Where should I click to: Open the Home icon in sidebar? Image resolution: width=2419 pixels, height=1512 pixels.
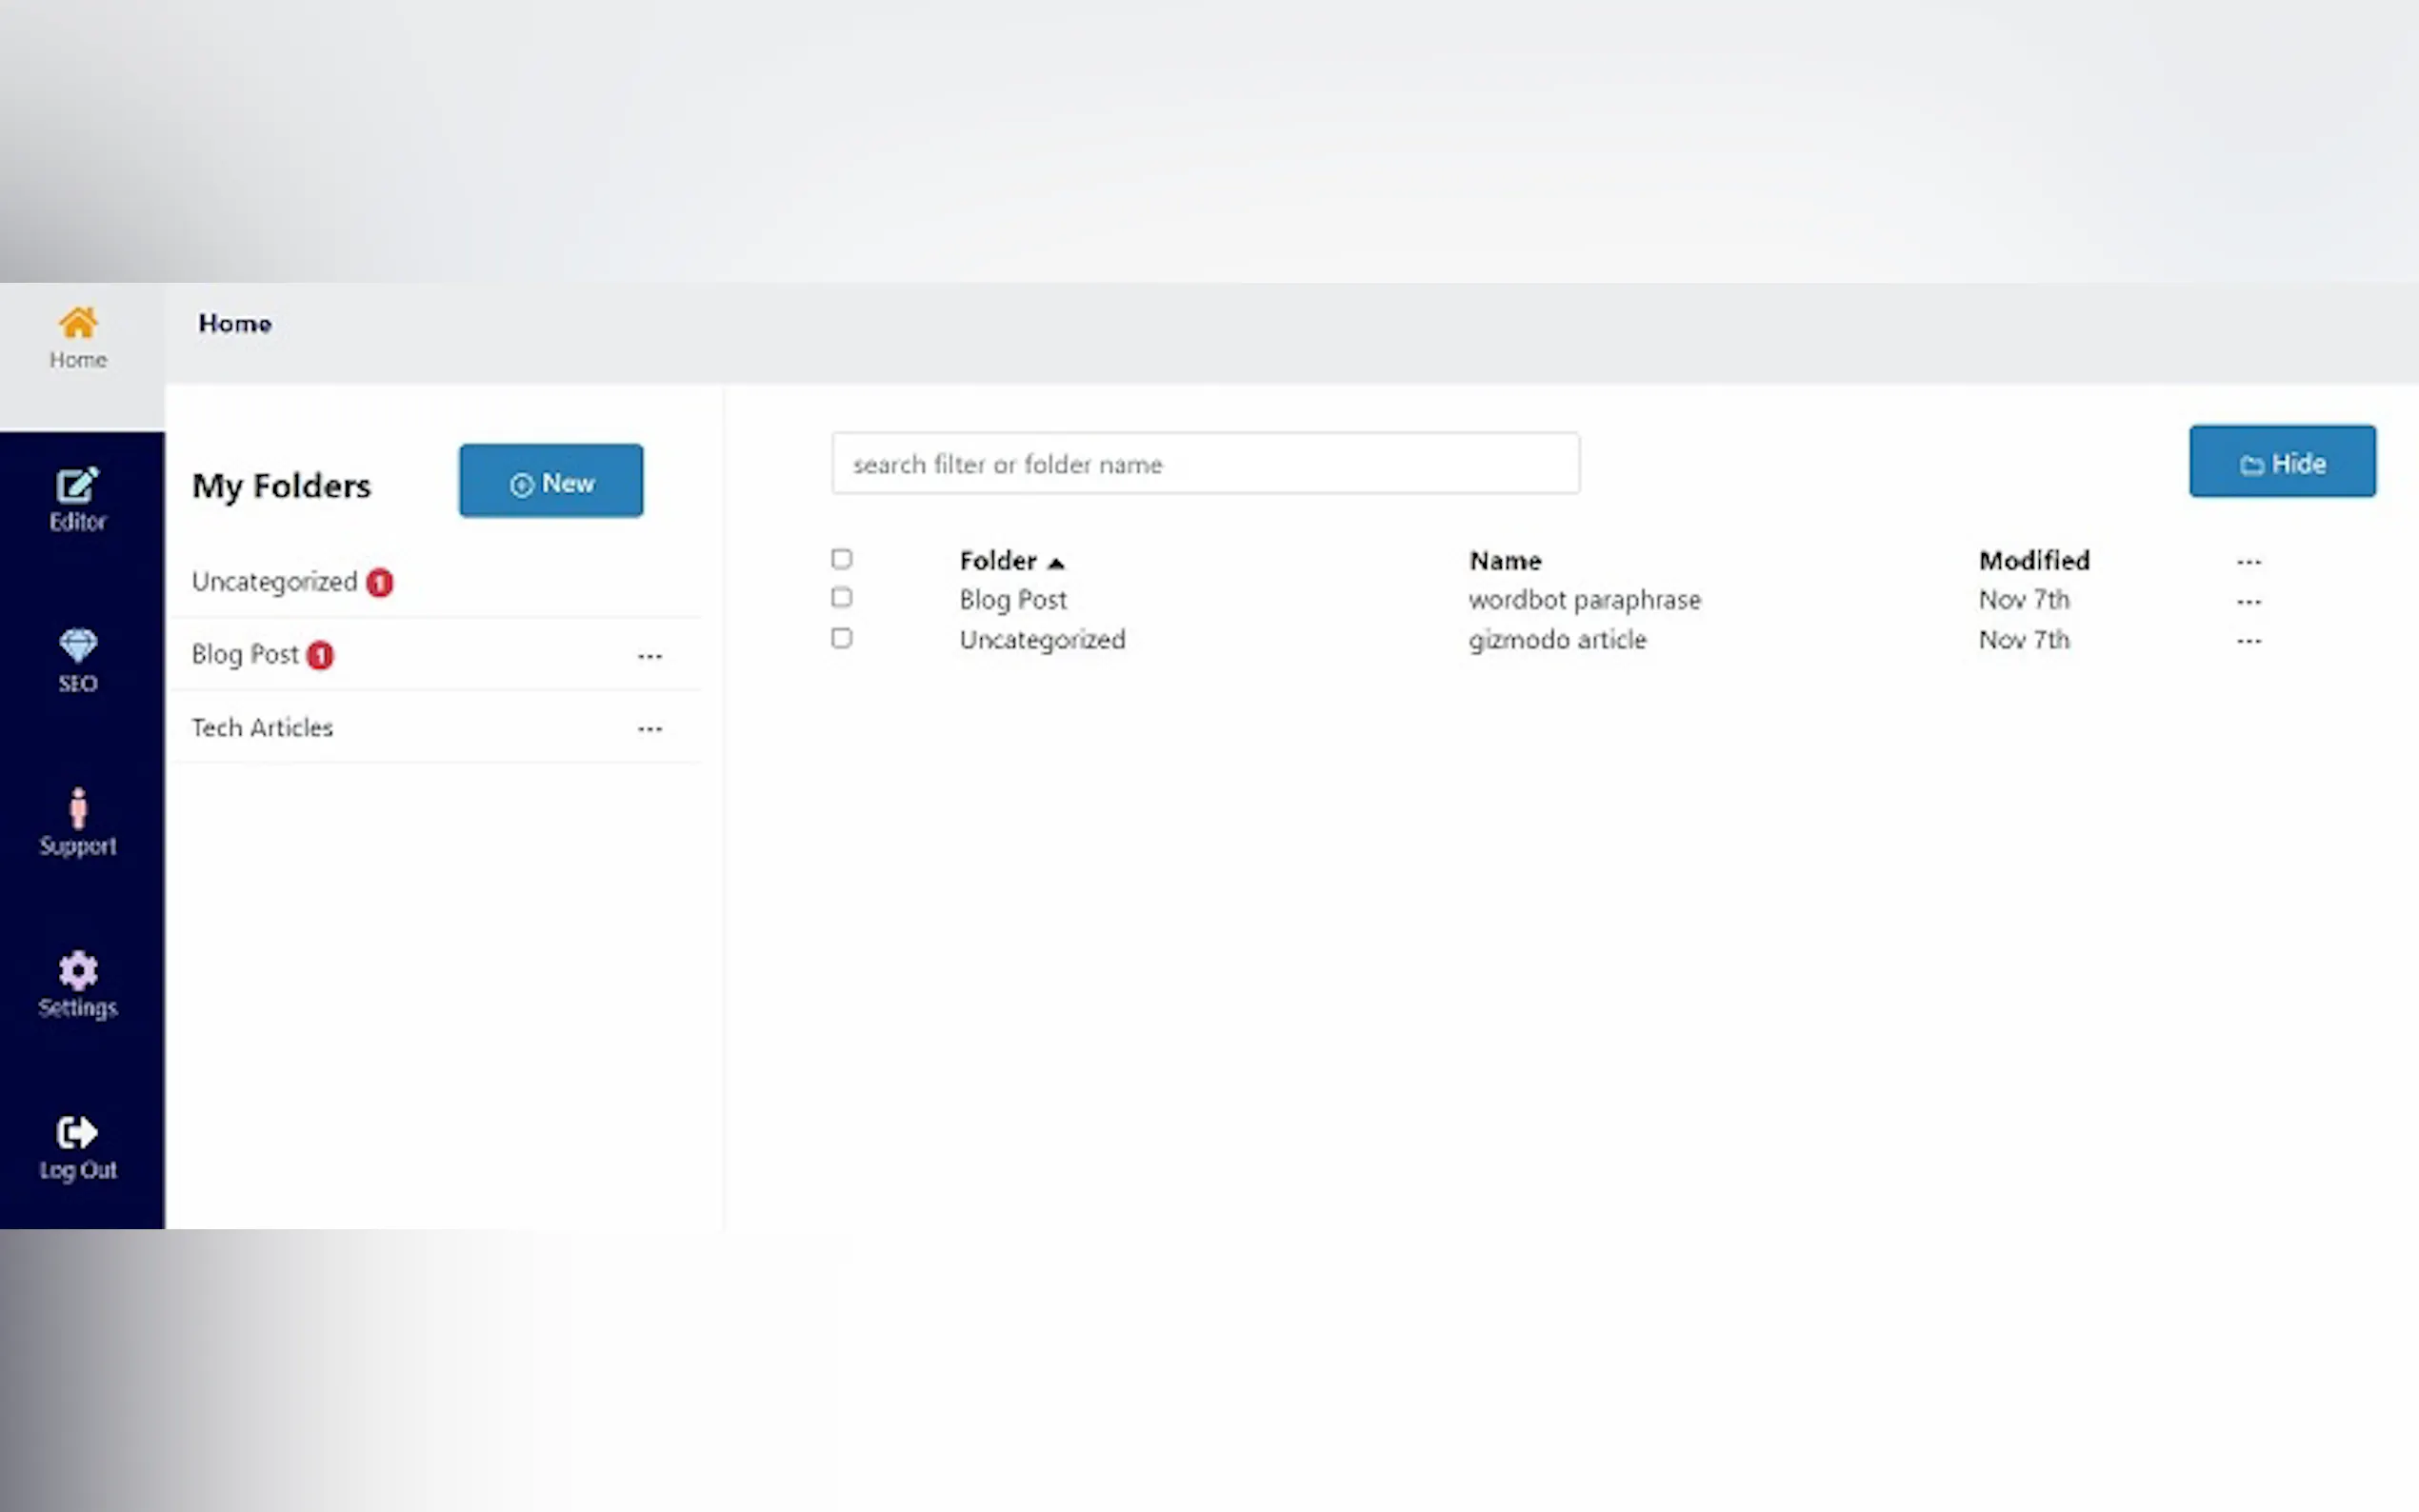pyautogui.click(x=78, y=324)
